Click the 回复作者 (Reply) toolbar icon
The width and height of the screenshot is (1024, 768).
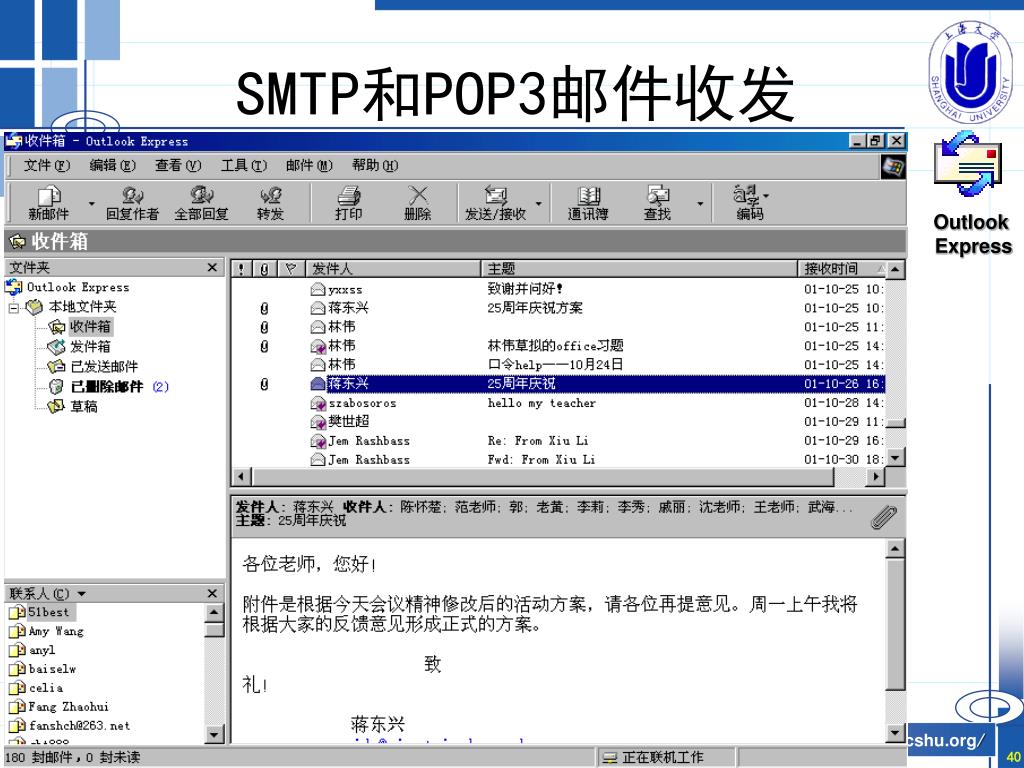(x=133, y=202)
